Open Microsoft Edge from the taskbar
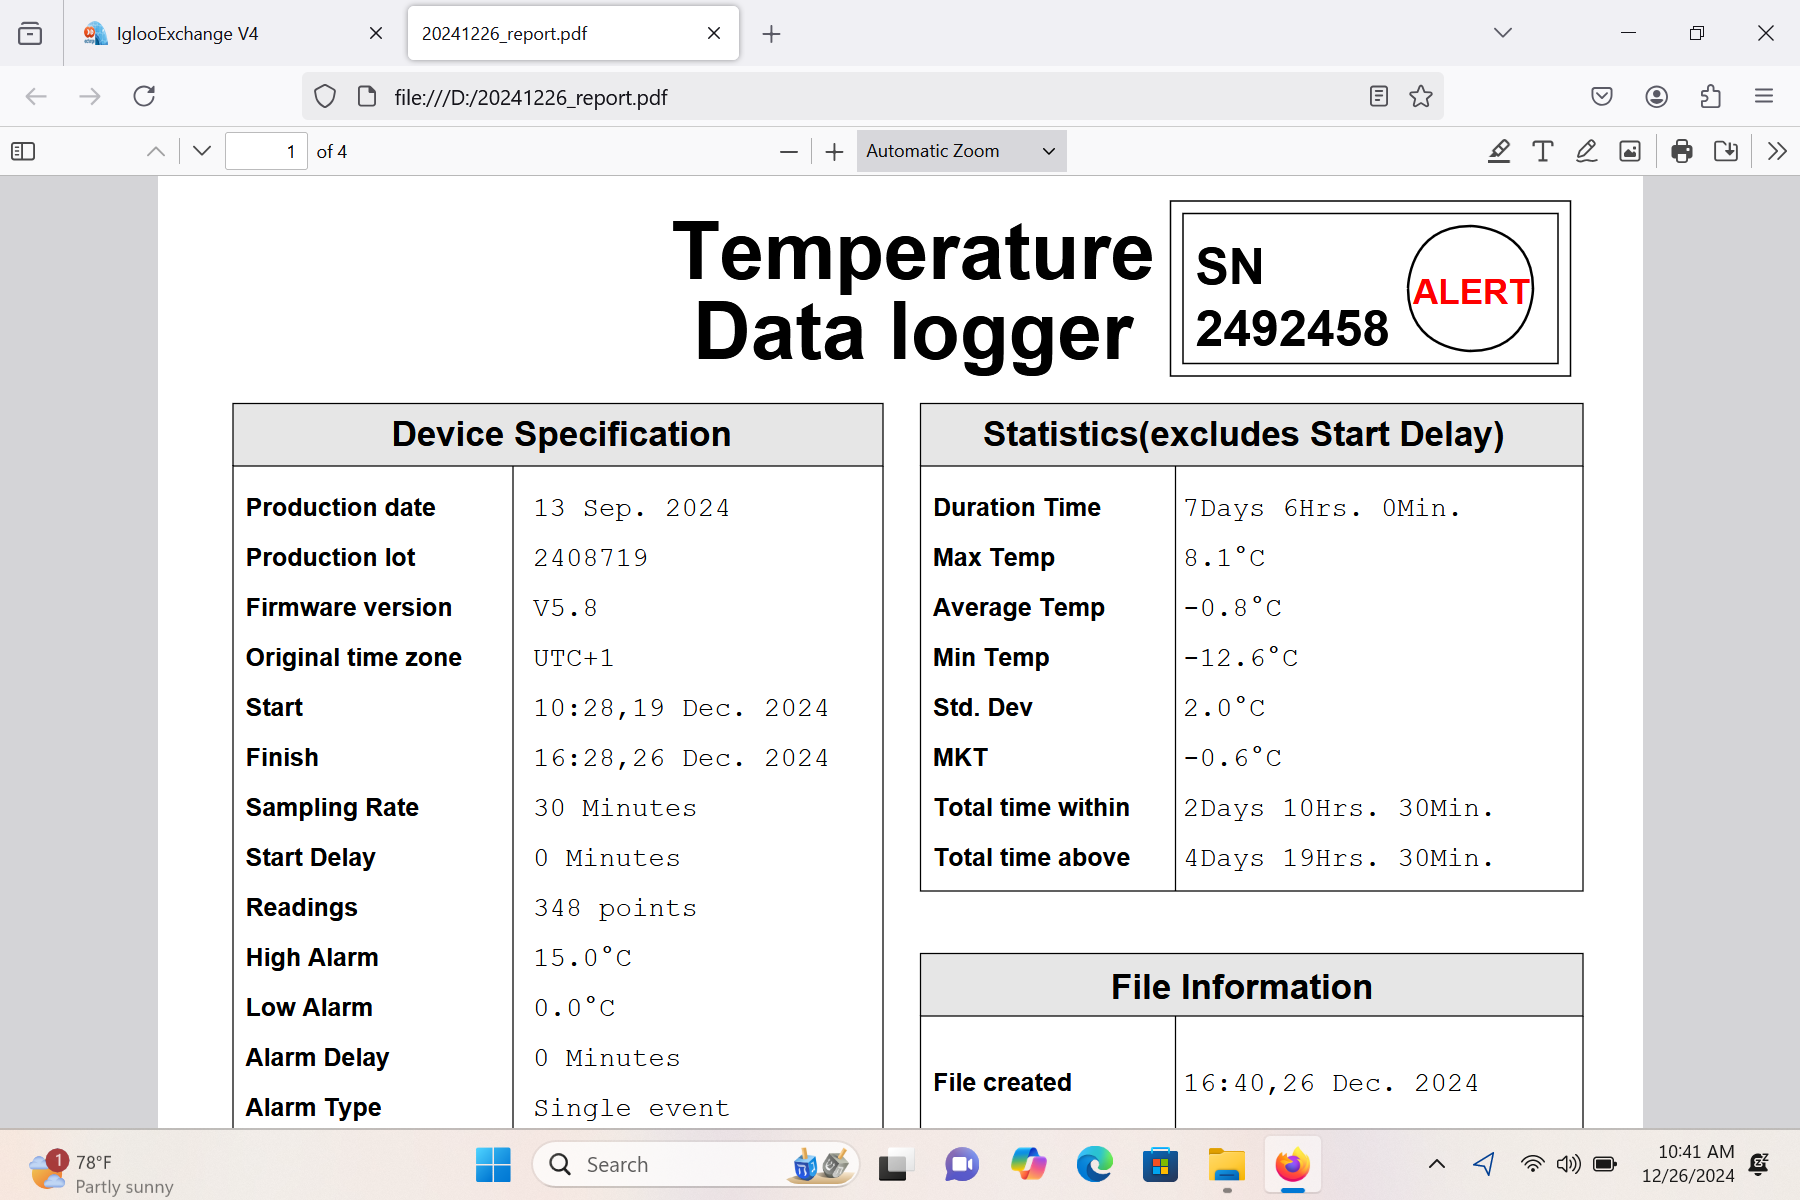The height and width of the screenshot is (1200, 1800). [1094, 1165]
